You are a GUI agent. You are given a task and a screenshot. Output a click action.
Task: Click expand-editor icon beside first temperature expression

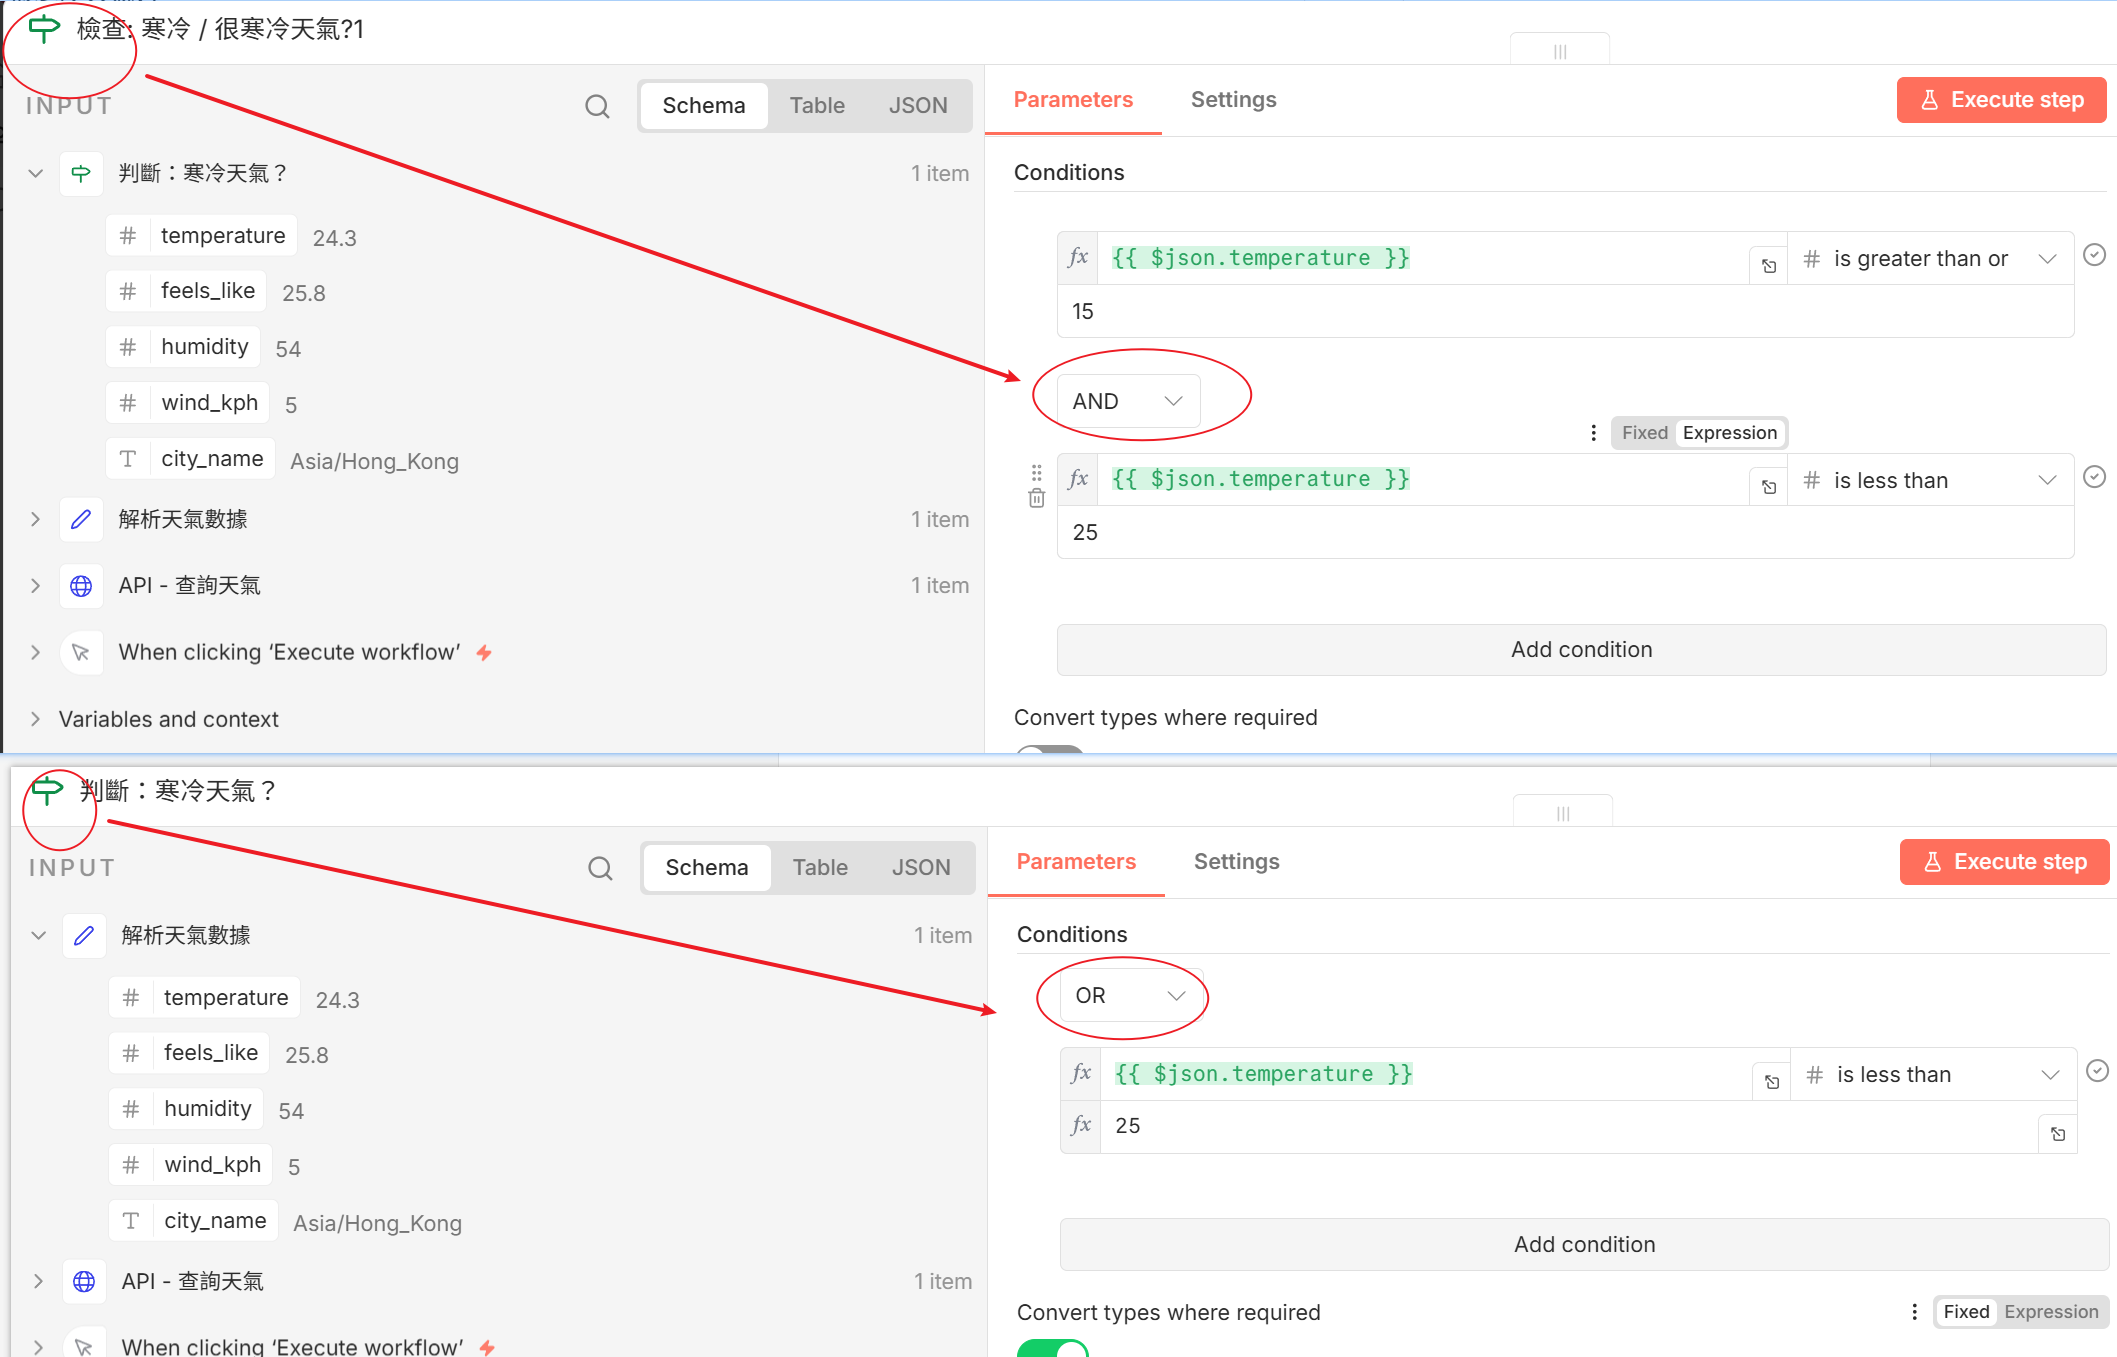point(1768,265)
